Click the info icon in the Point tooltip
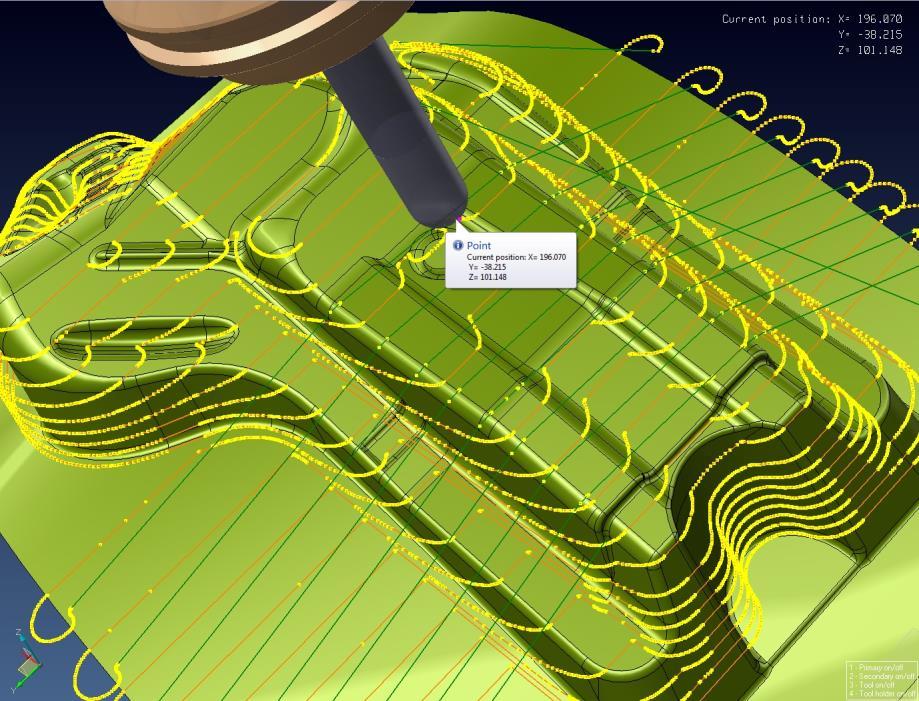 pyautogui.click(x=458, y=245)
